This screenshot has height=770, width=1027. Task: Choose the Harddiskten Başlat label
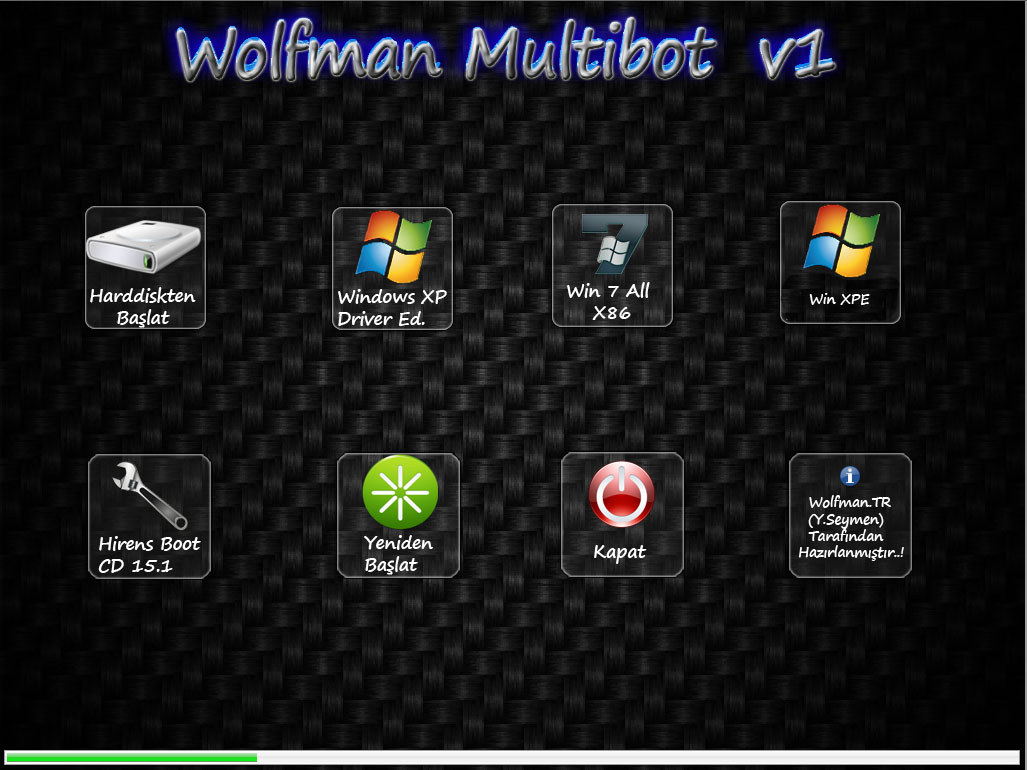[143, 307]
